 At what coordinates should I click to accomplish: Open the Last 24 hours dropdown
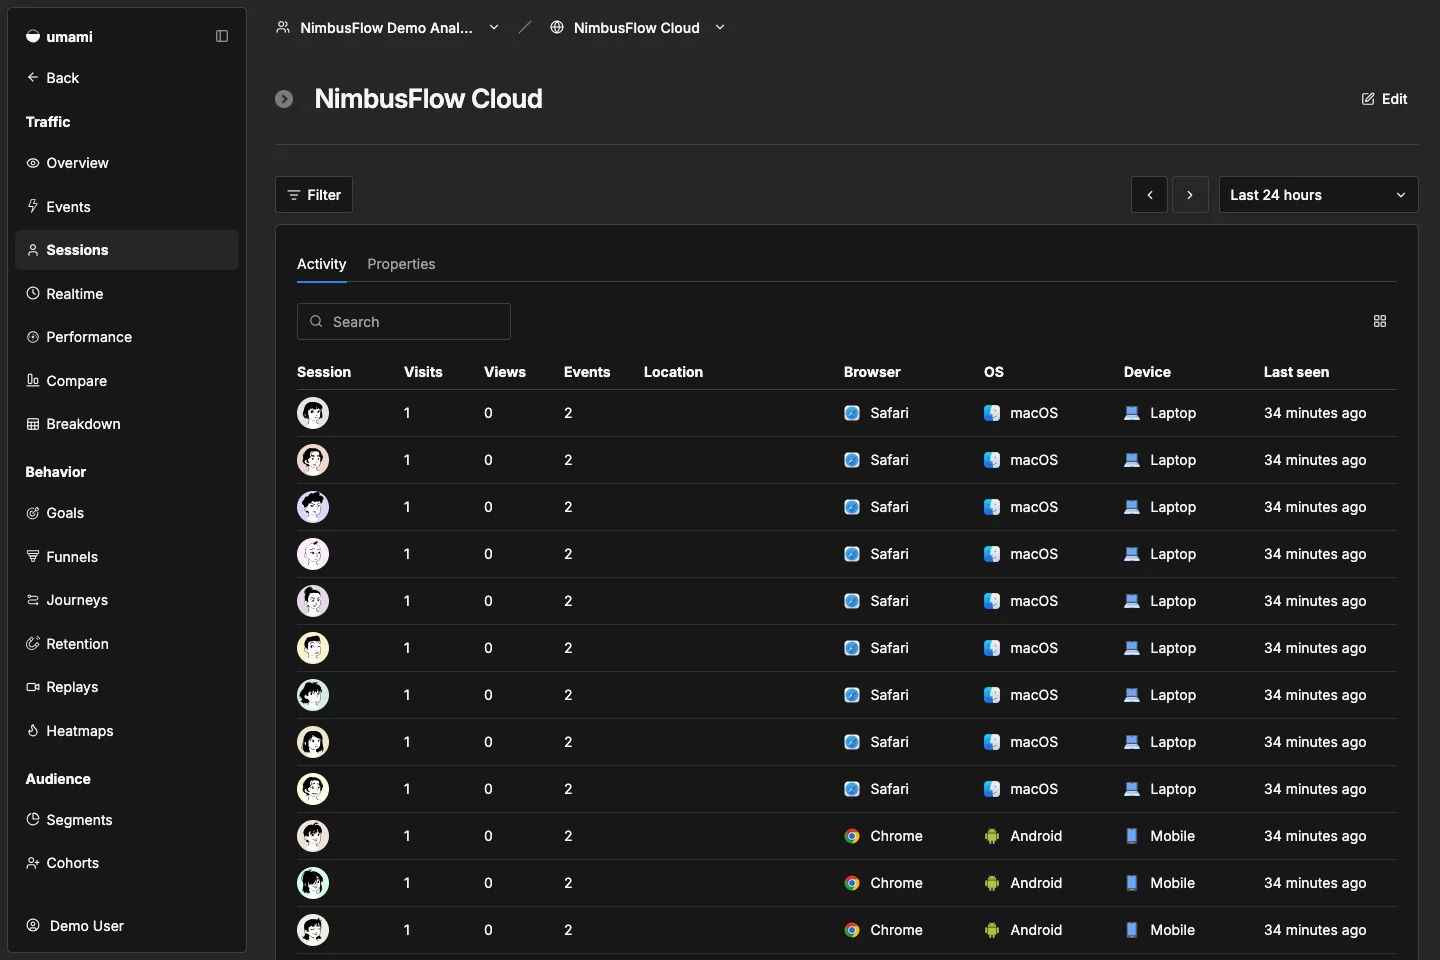point(1318,195)
